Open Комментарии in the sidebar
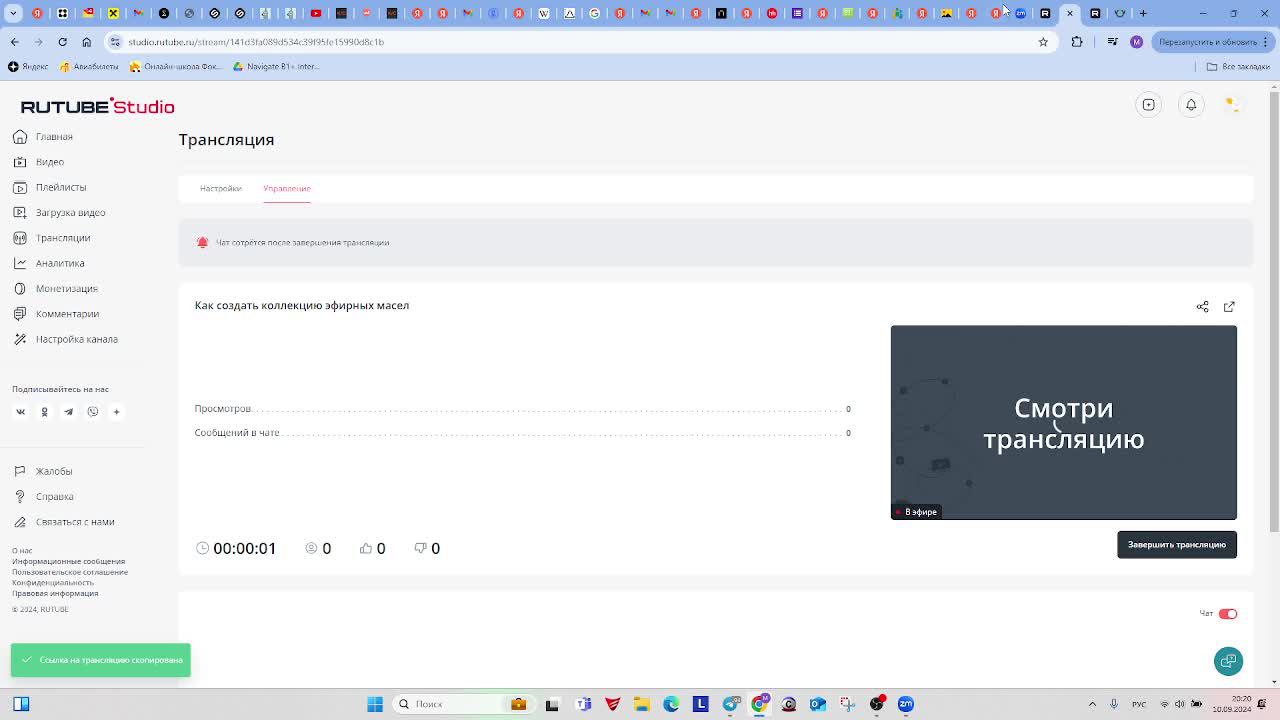This screenshot has width=1280, height=720. pyautogui.click(x=56, y=314)
